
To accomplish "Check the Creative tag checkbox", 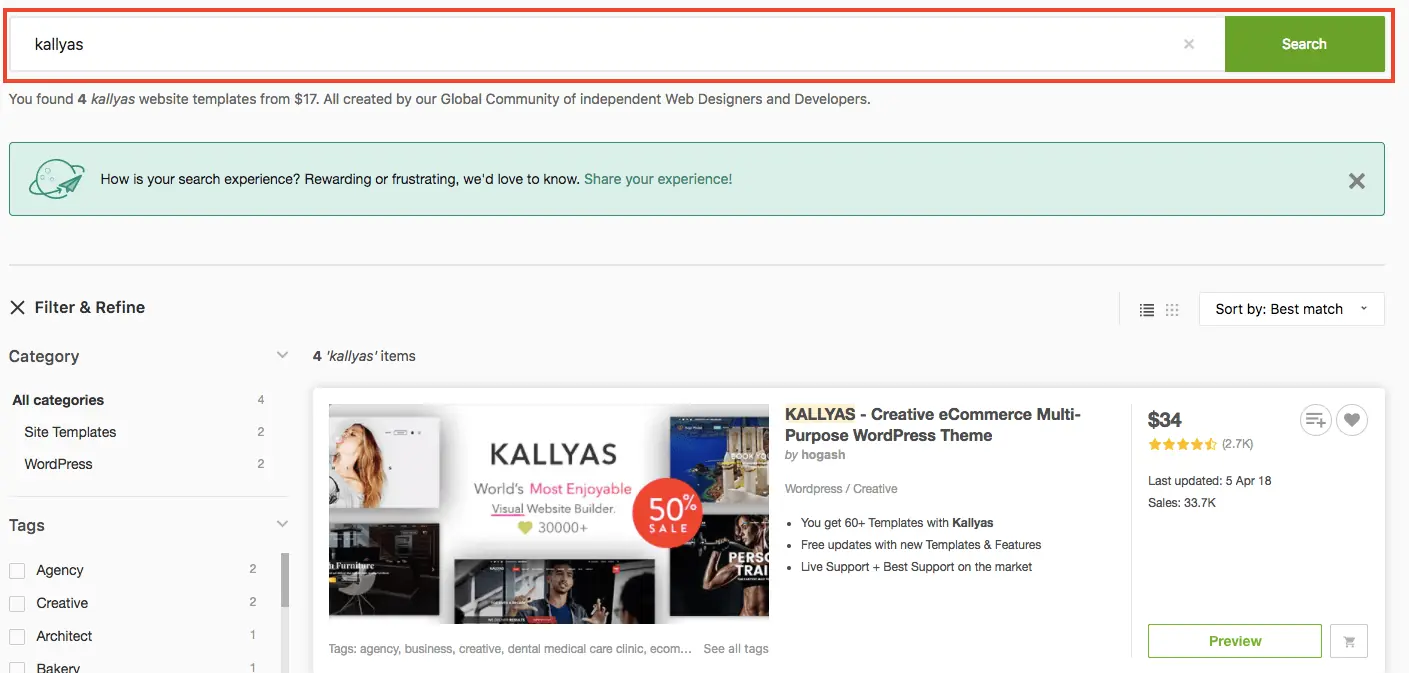I will point(17,604).
